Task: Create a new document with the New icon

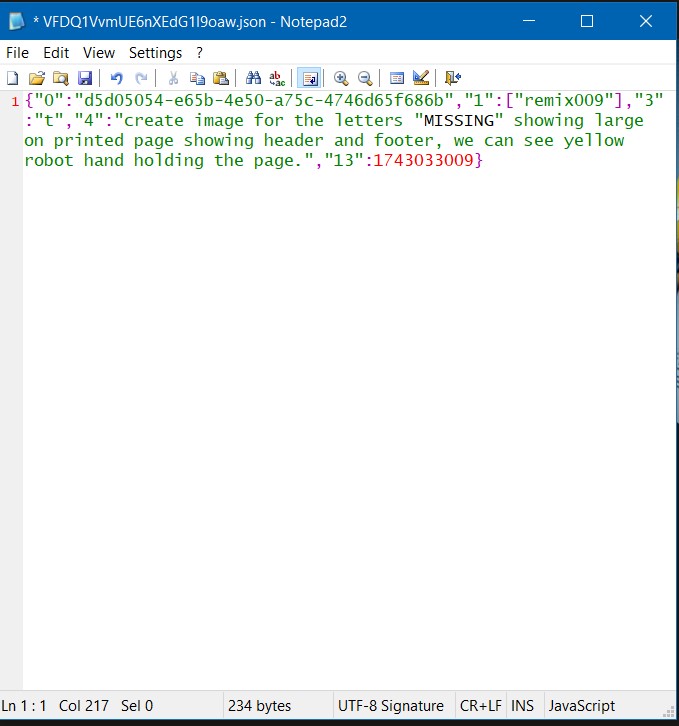Action: 13,78
